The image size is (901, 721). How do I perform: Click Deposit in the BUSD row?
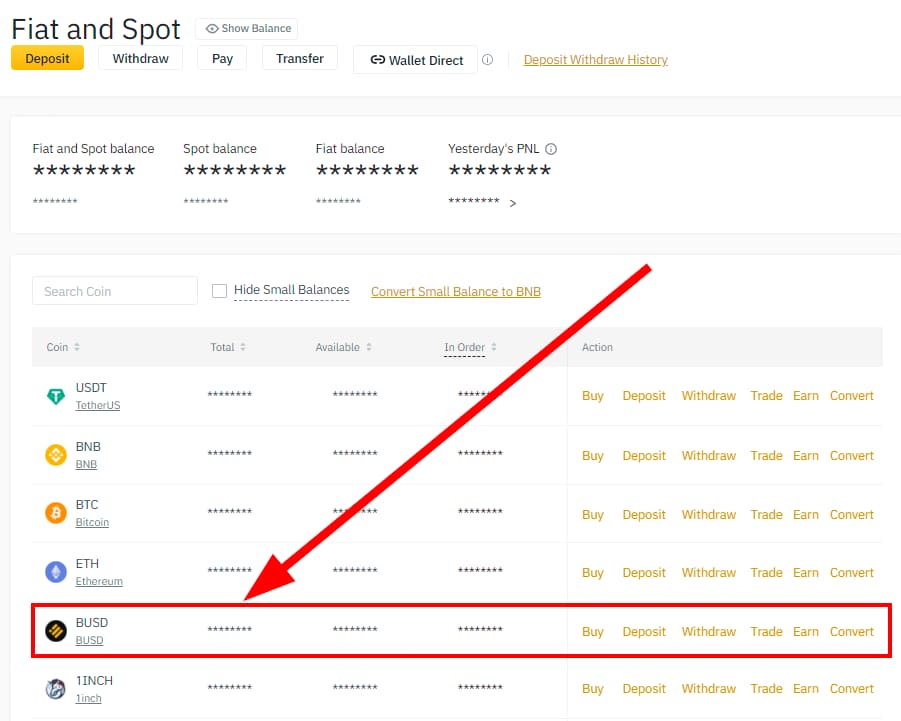[x=644, y=631]
